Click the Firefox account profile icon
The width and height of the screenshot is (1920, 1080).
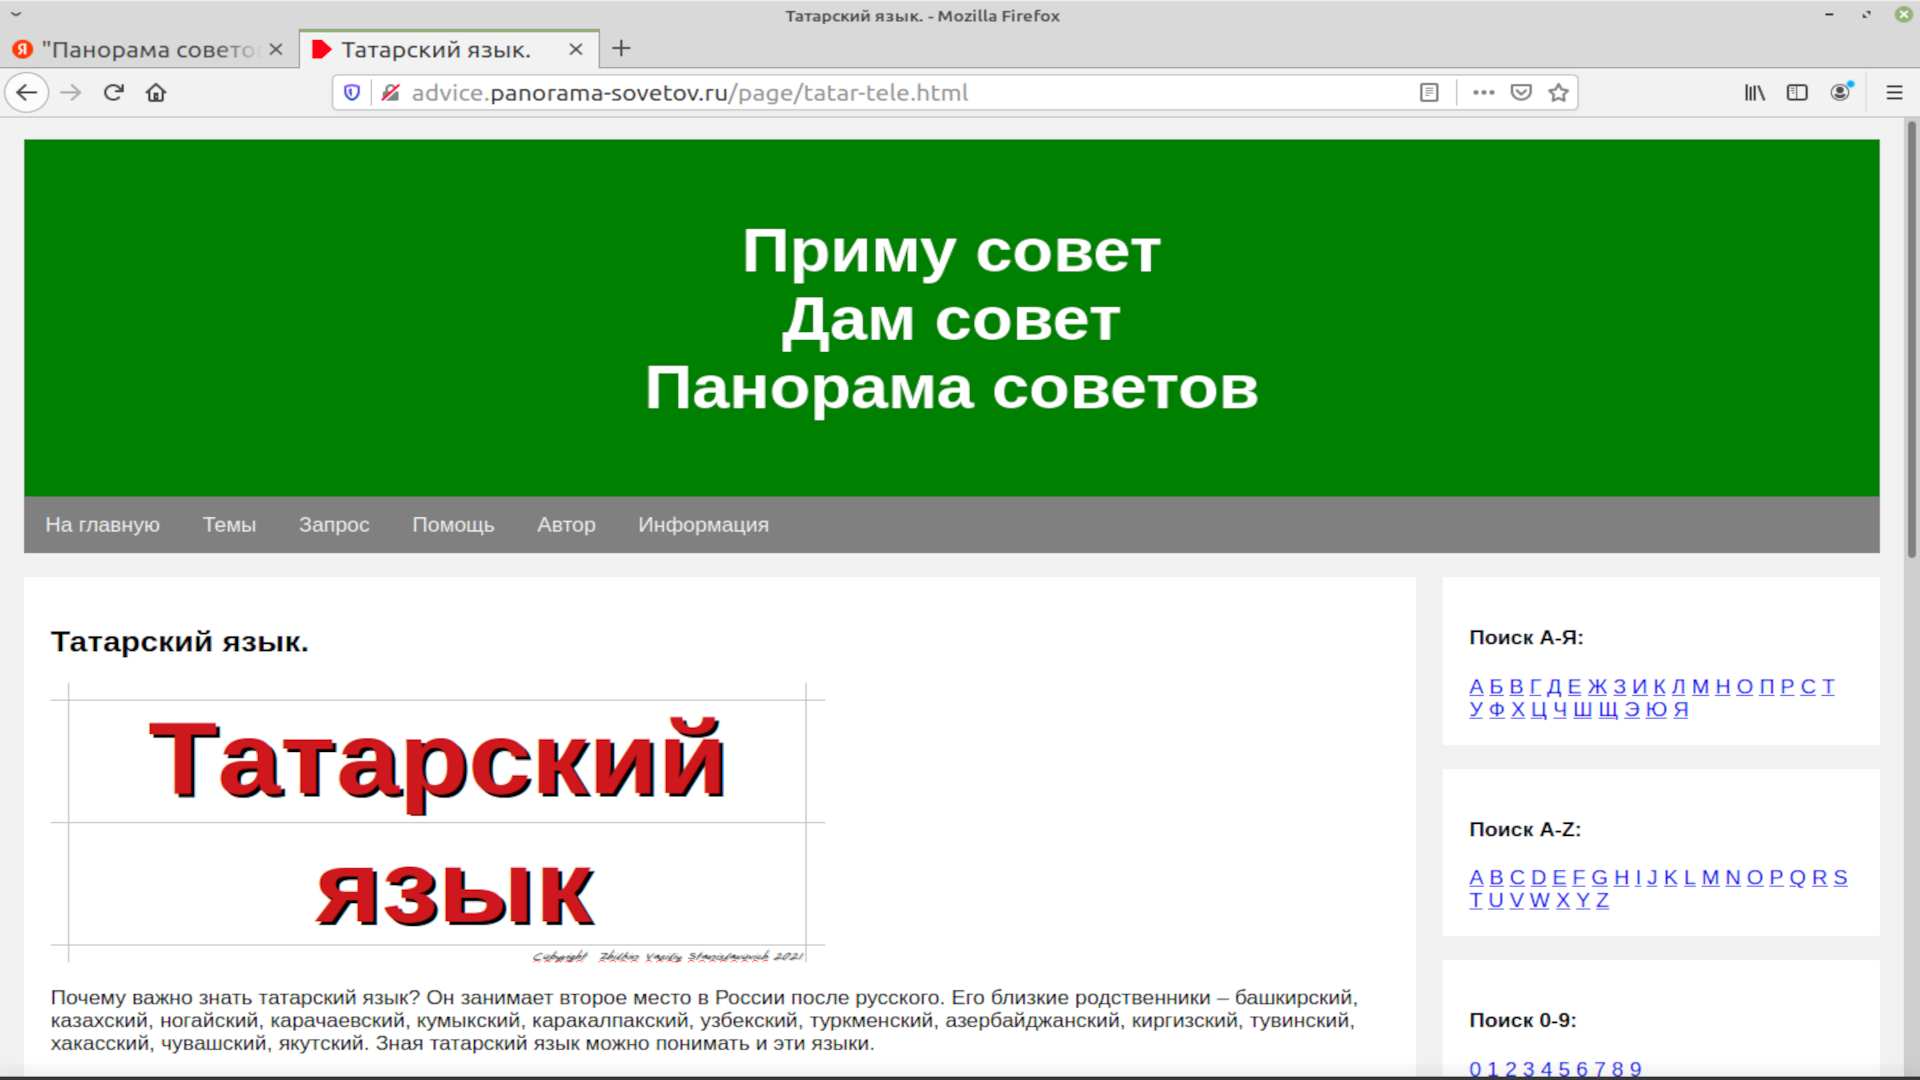coord(1841,92)
